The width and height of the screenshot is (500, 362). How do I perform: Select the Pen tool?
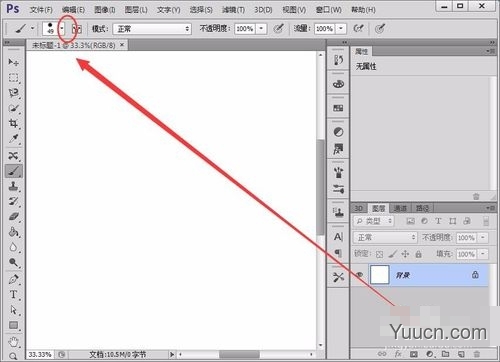click(13, 279)
